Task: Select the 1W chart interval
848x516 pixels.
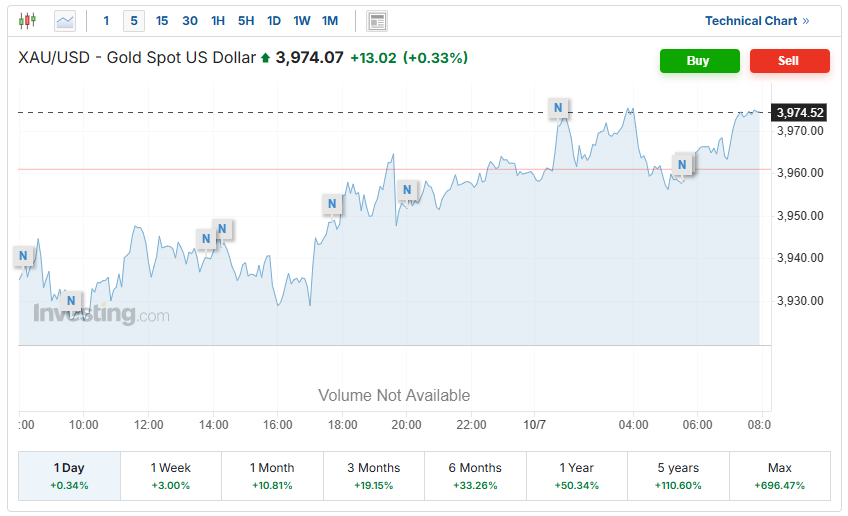Action: click(302, 20)
